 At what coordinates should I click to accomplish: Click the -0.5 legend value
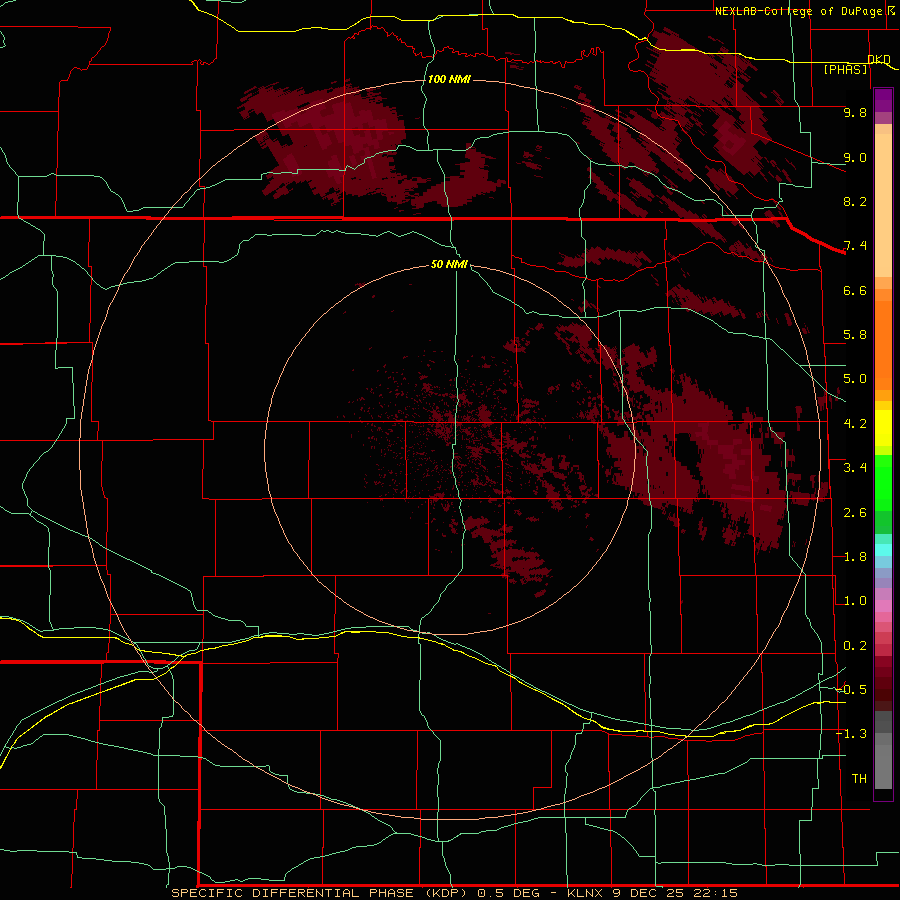(851, 690)
